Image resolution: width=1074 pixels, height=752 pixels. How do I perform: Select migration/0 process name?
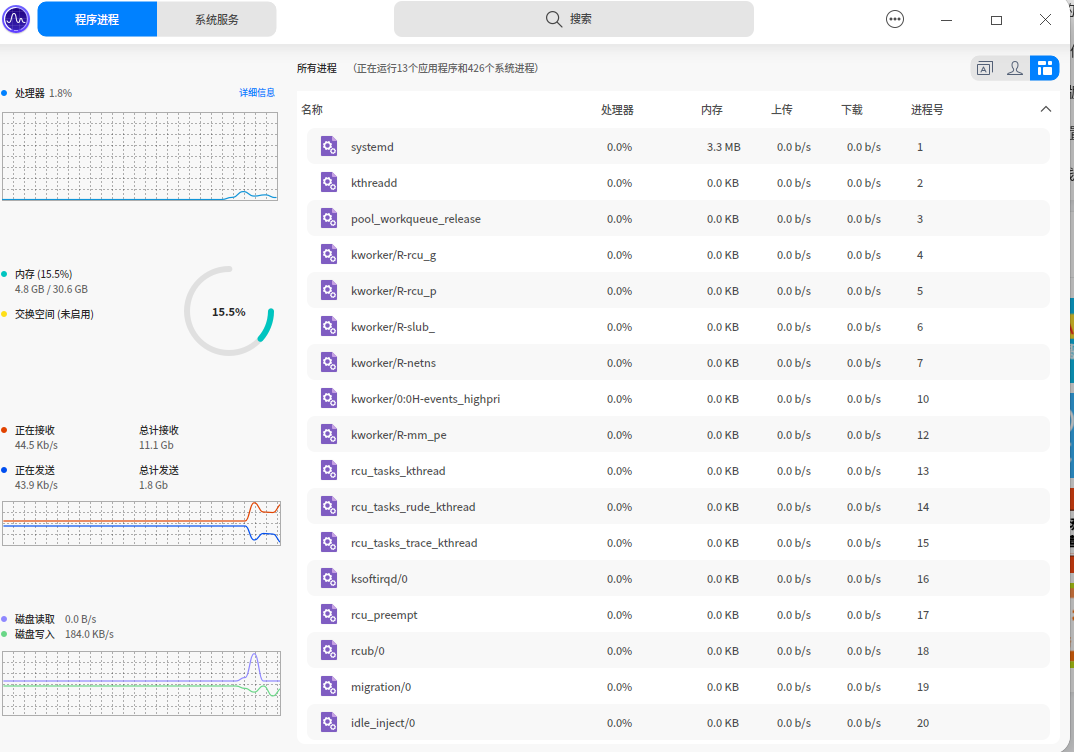[381, 687]
